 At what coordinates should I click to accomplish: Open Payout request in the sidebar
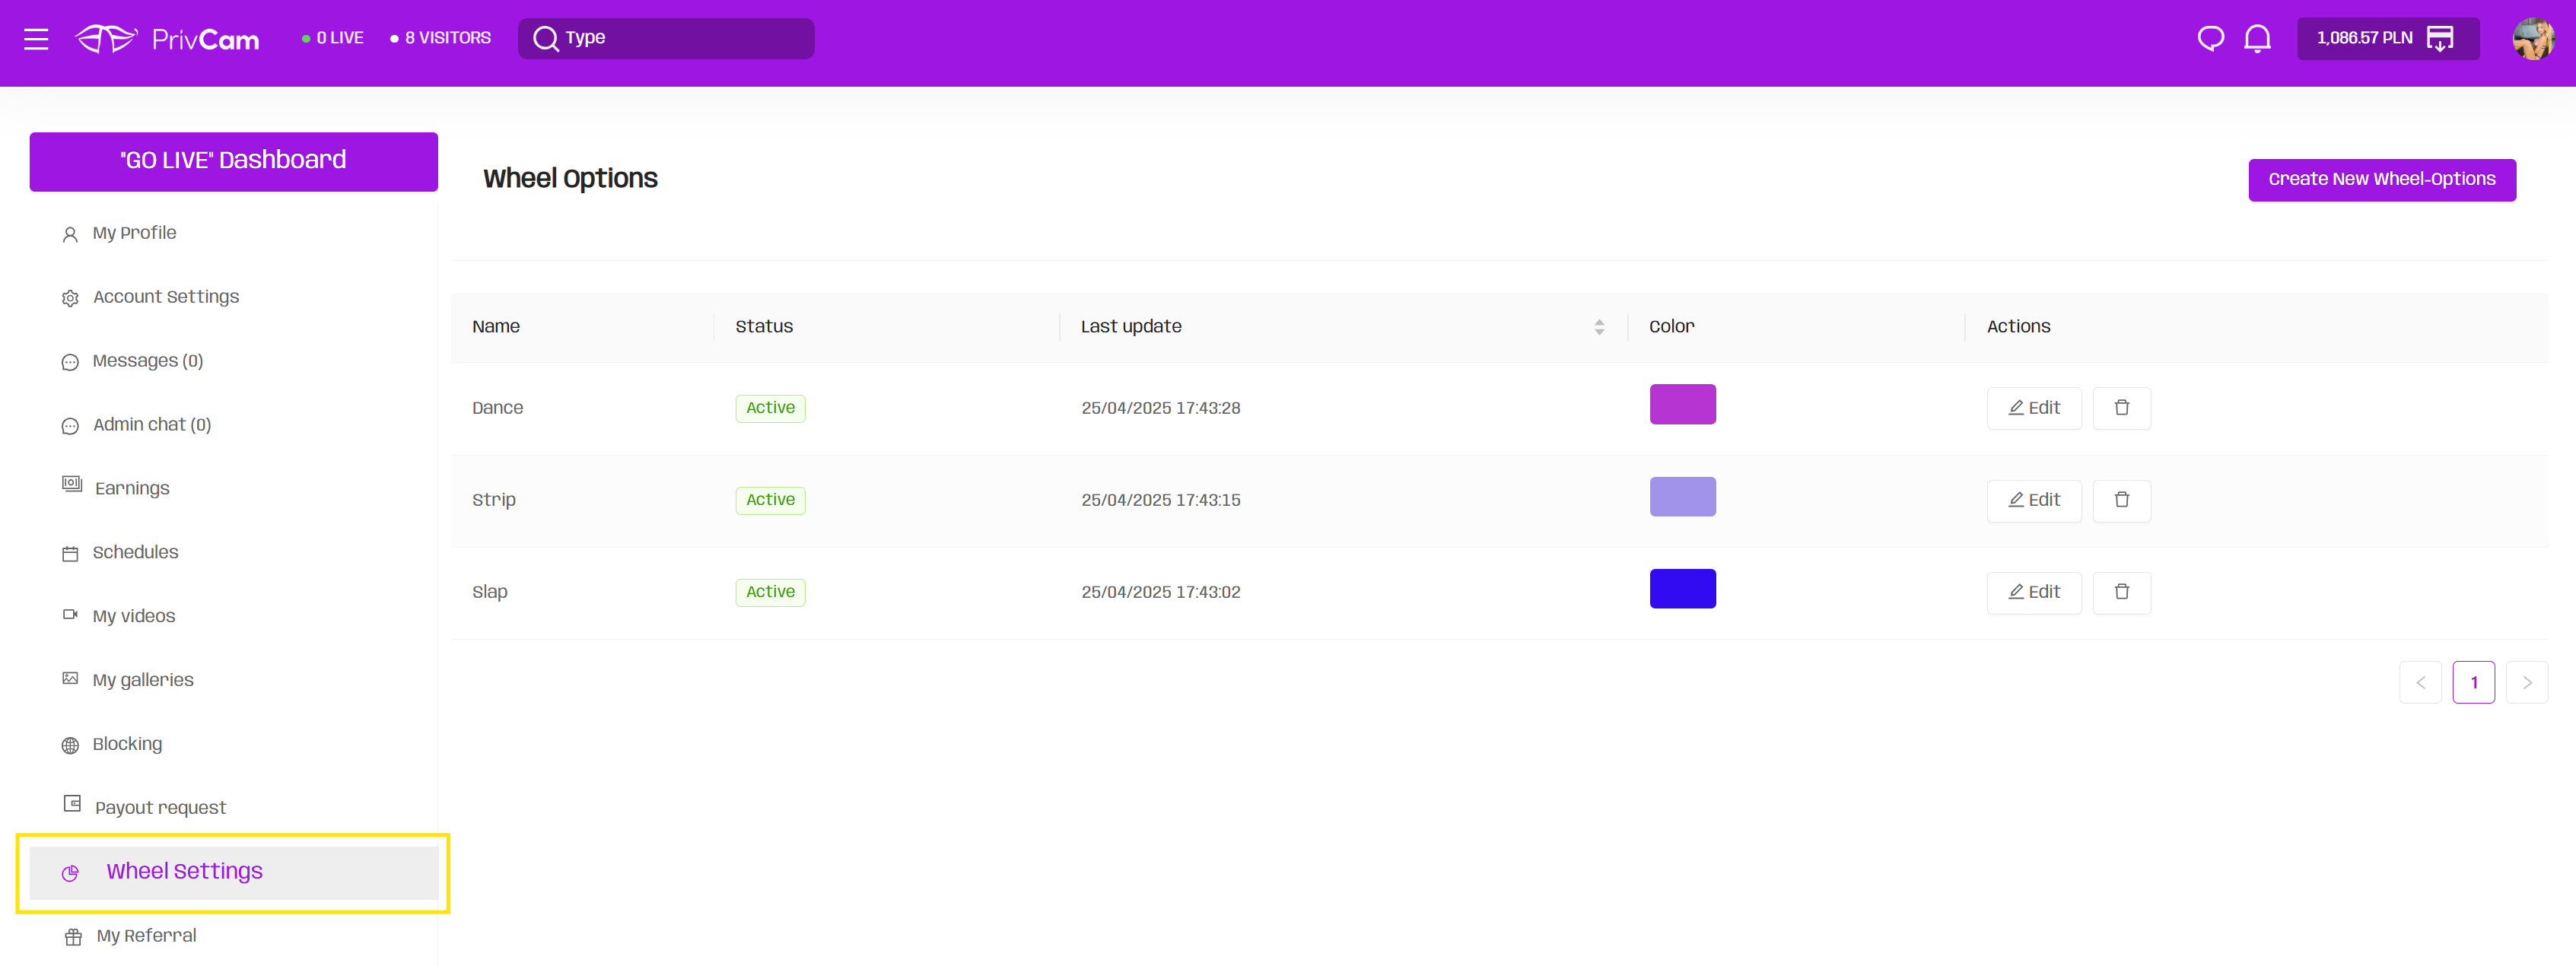click(160, 807)
